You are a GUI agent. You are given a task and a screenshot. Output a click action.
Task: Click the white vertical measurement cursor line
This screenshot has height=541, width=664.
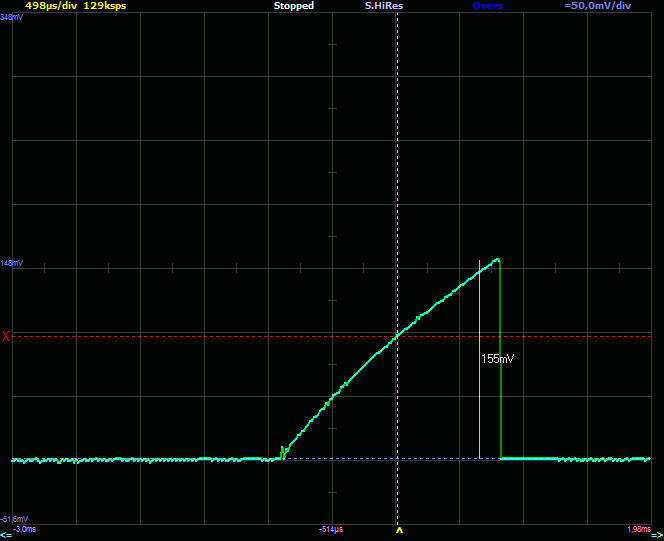point(480,400)
